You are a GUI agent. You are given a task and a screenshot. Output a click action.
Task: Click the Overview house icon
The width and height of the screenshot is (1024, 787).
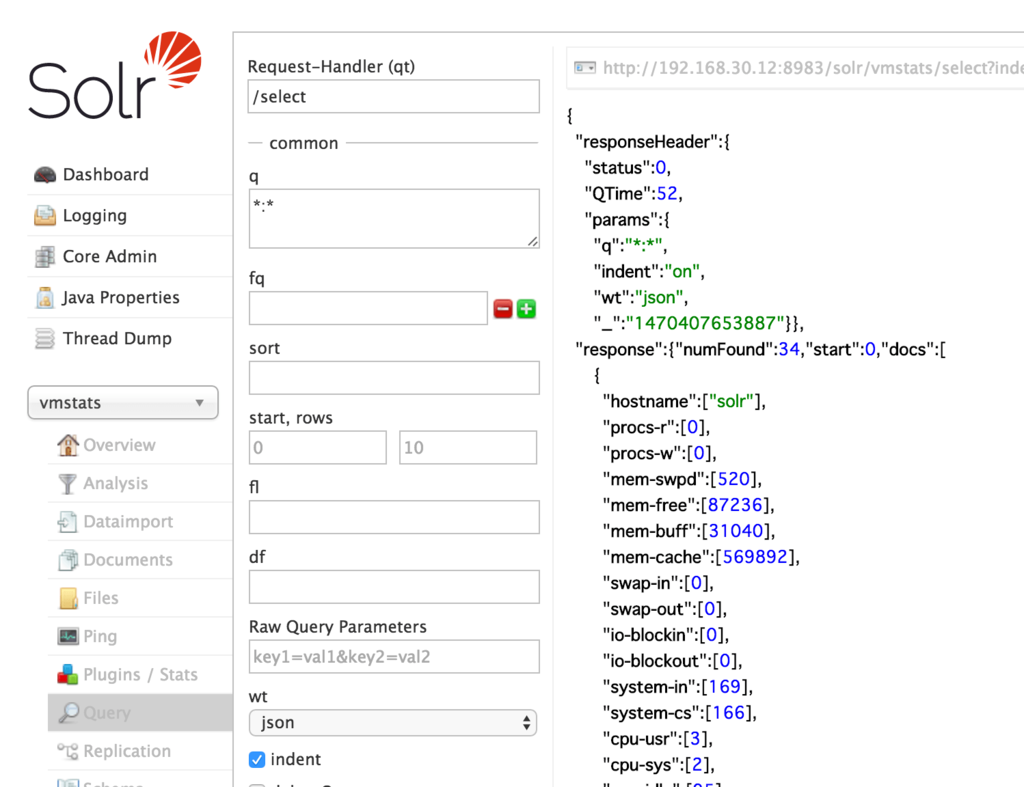pos(68,445)
